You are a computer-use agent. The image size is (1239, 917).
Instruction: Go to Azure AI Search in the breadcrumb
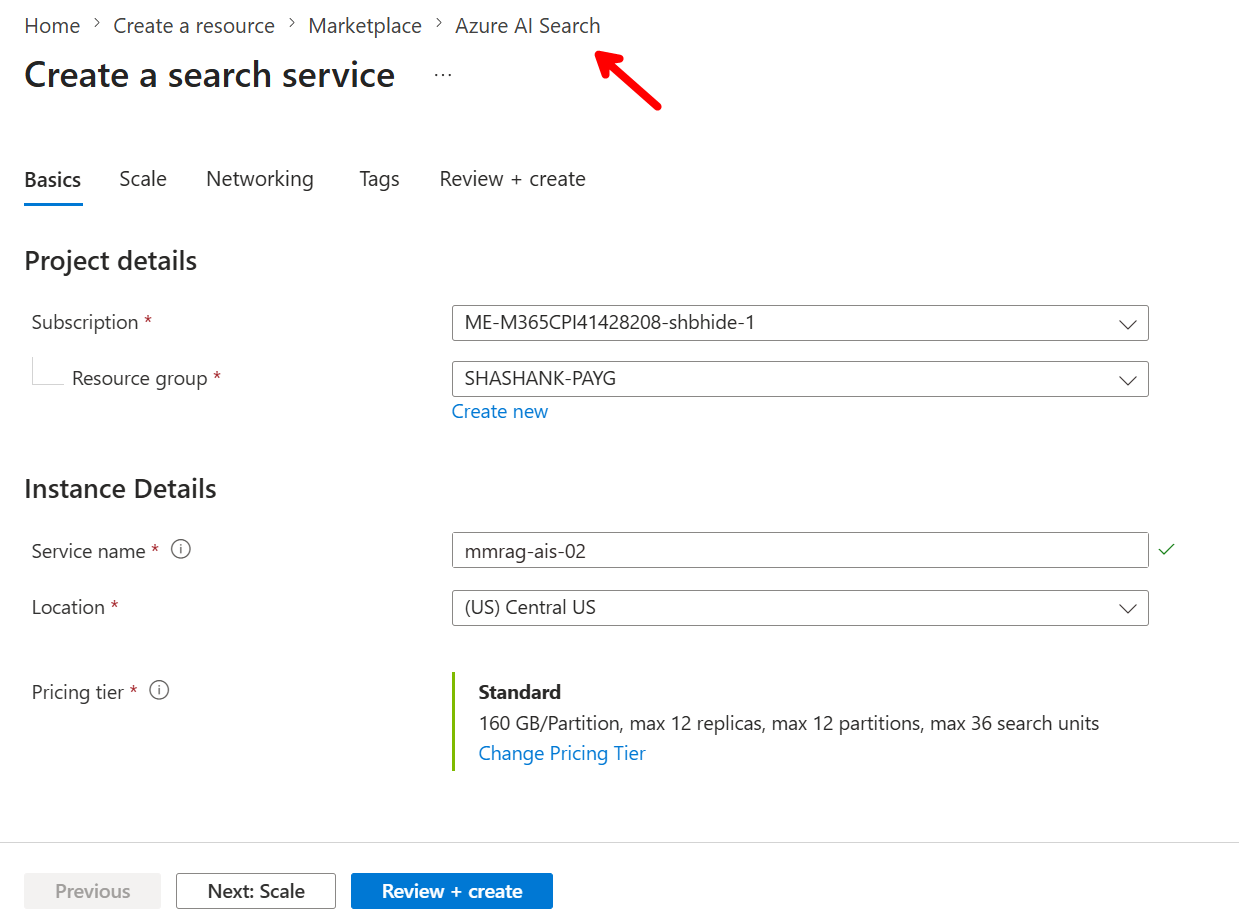pos(528,26)
